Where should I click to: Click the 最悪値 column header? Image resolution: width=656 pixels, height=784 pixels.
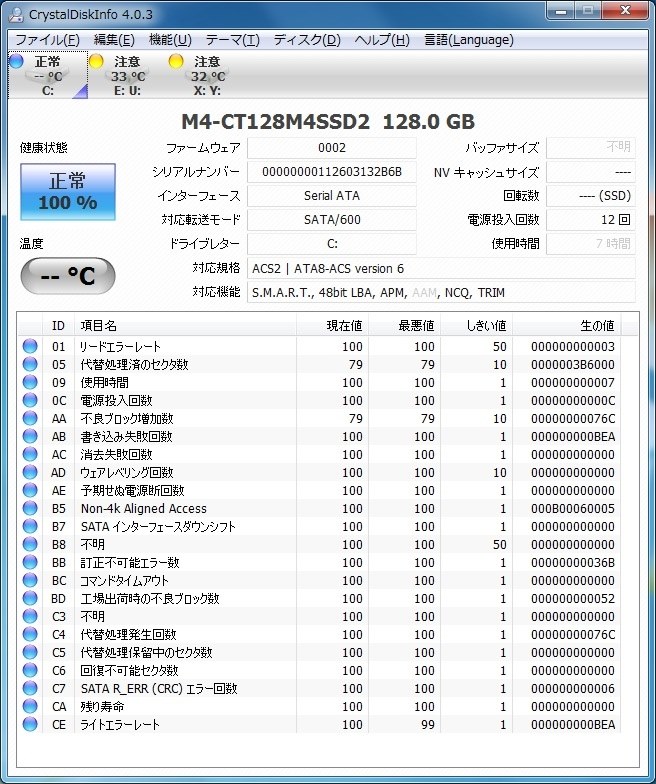(x=404, y=326)
